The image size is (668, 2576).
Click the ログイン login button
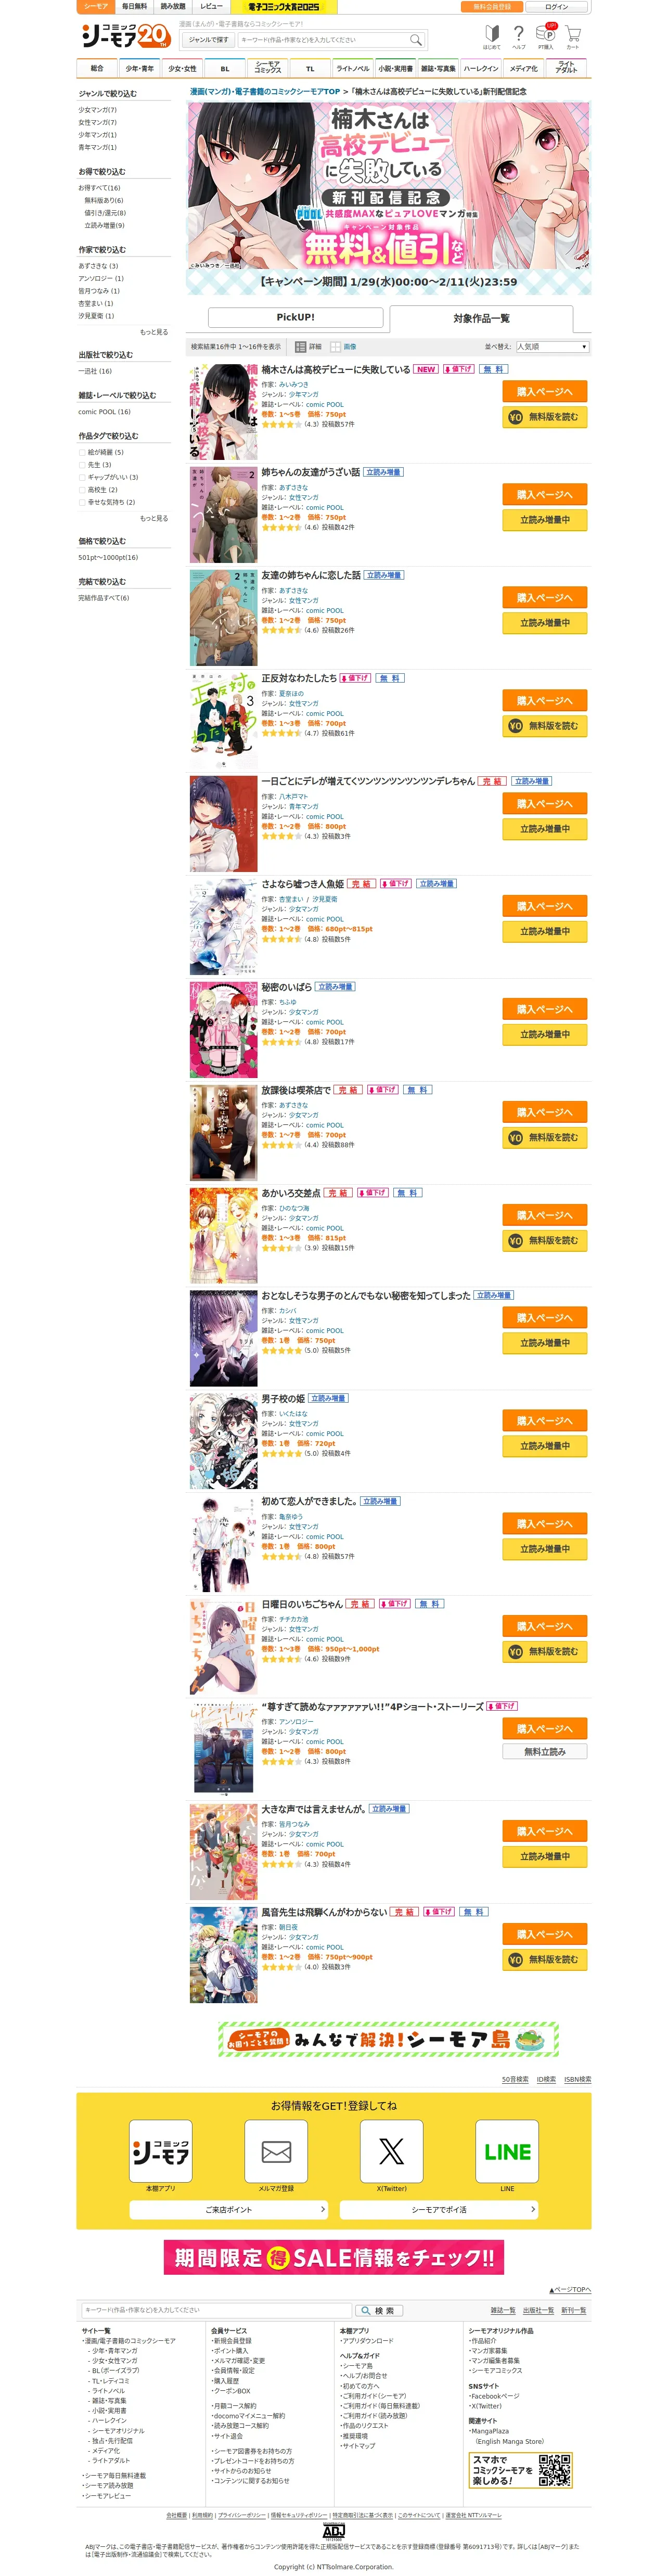click(556, 7)
